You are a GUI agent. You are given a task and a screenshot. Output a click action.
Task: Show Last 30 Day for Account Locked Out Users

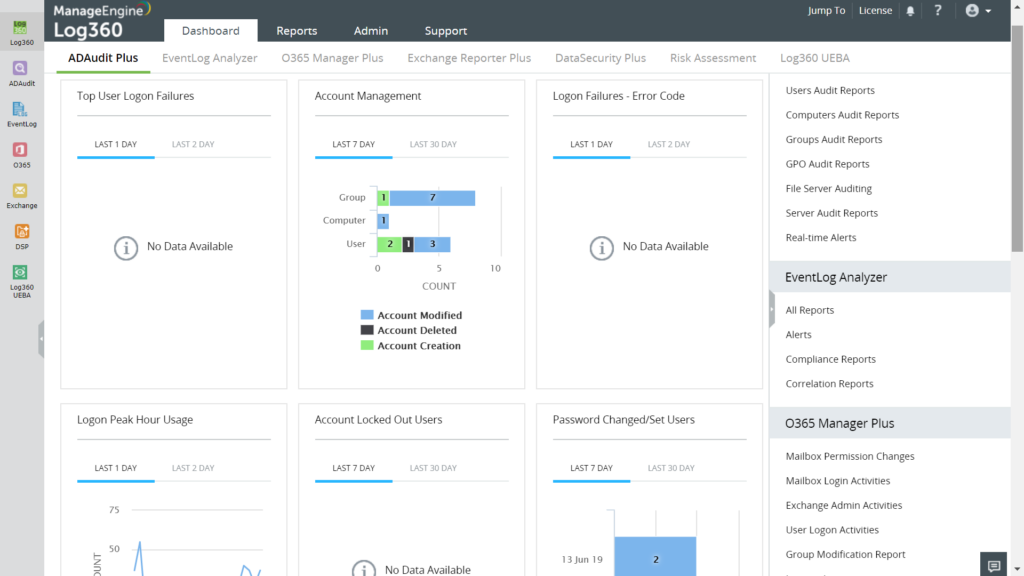click(x=433, y=468)
